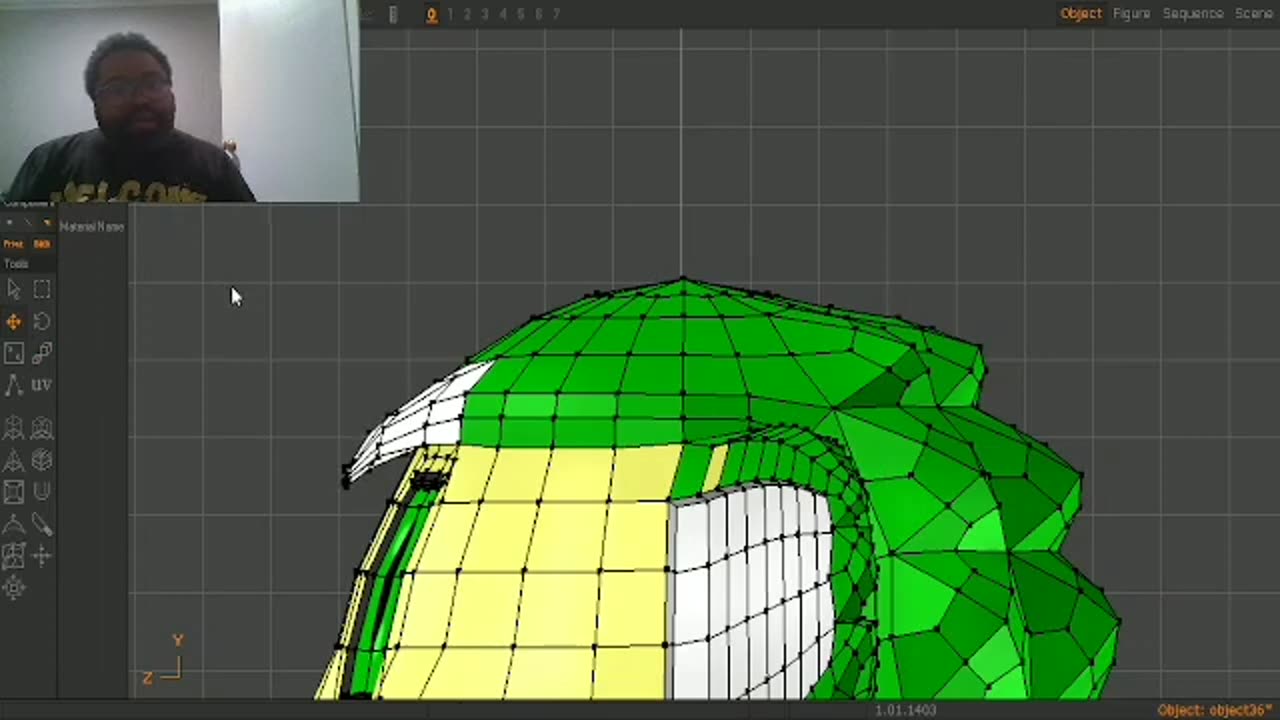Viewport: 1280px width, 720px height.
Task: Click the Tools panel label
Action: [16, 264]
